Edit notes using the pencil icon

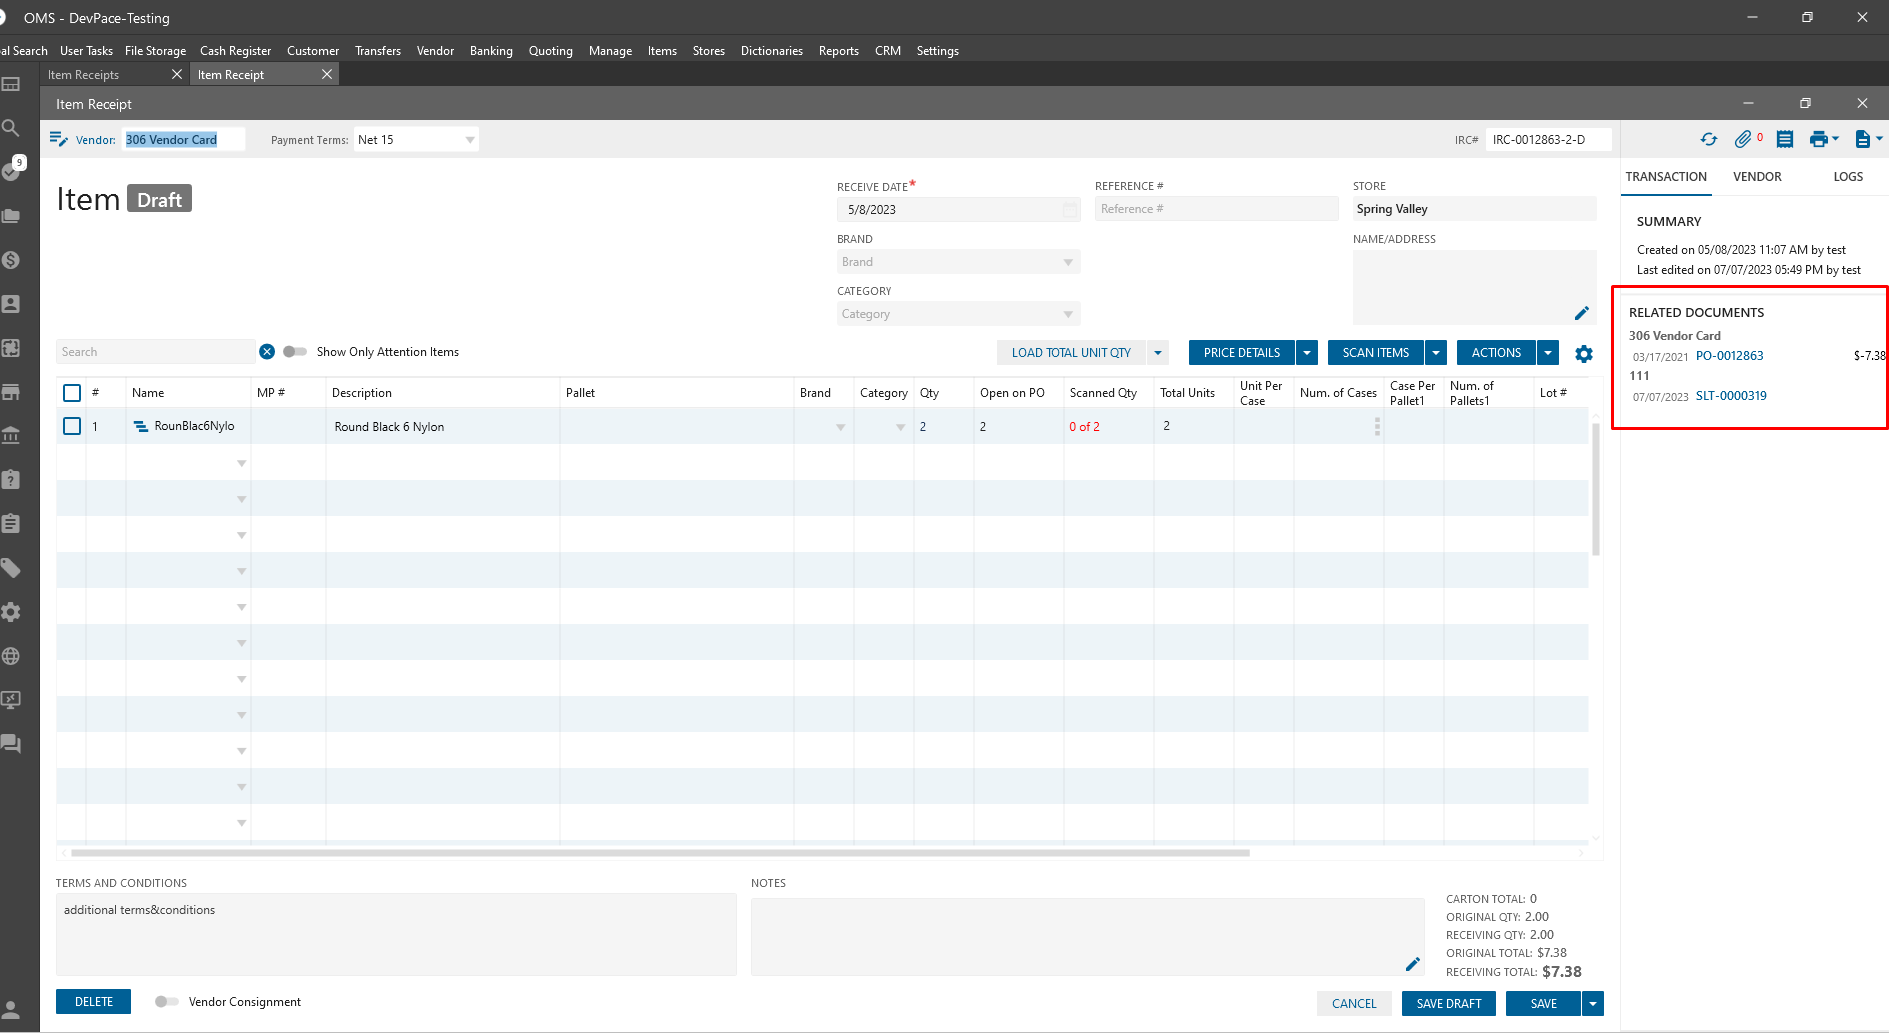coord(1412,964)
